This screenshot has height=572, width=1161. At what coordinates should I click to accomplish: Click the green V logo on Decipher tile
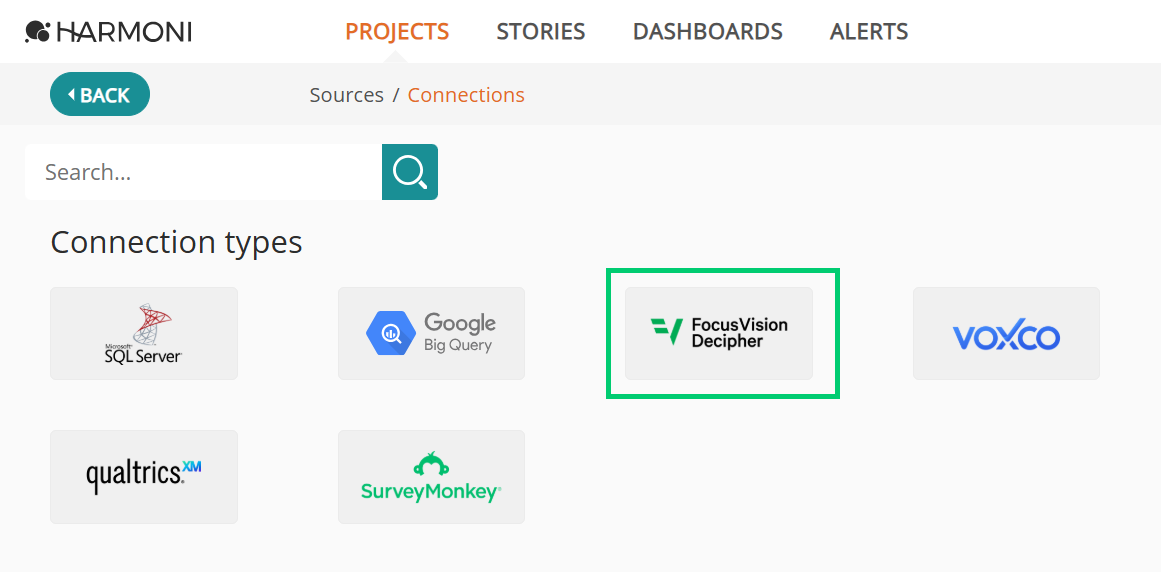tap(667, 332)
